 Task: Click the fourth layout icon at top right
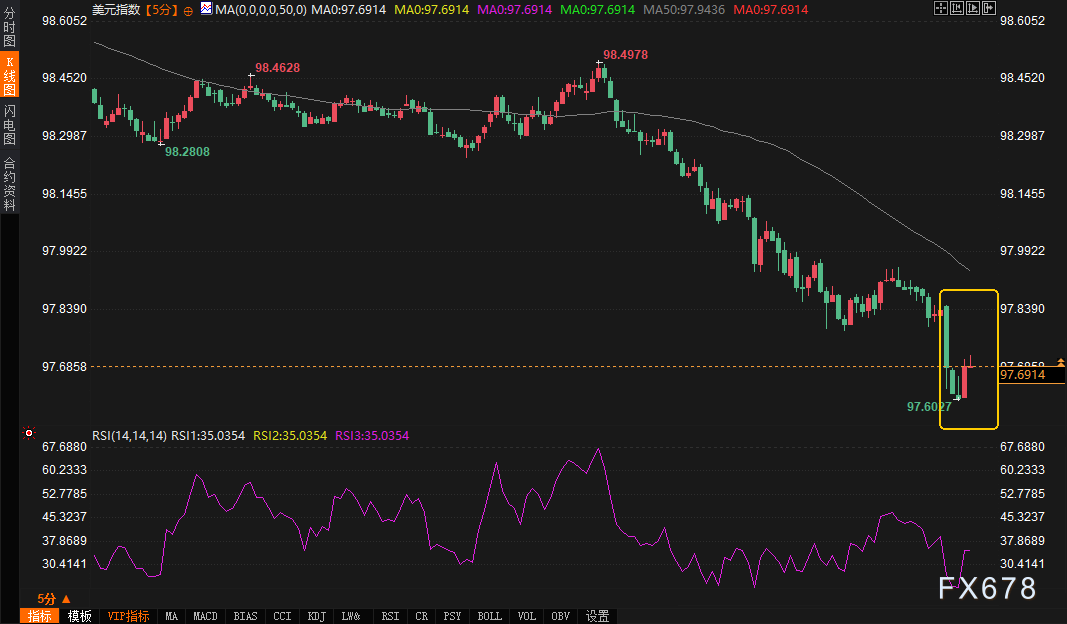point(989,9)
